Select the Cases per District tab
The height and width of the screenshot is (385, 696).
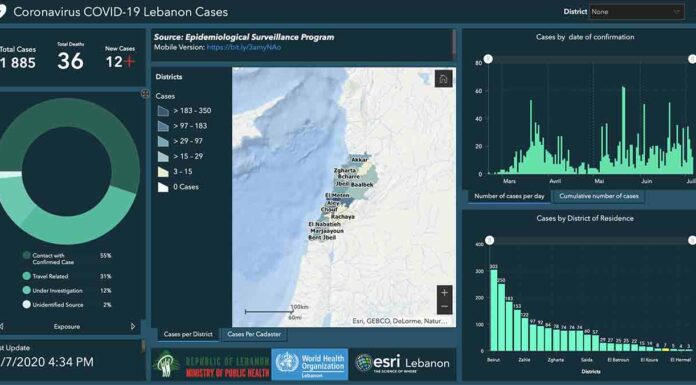188,334
